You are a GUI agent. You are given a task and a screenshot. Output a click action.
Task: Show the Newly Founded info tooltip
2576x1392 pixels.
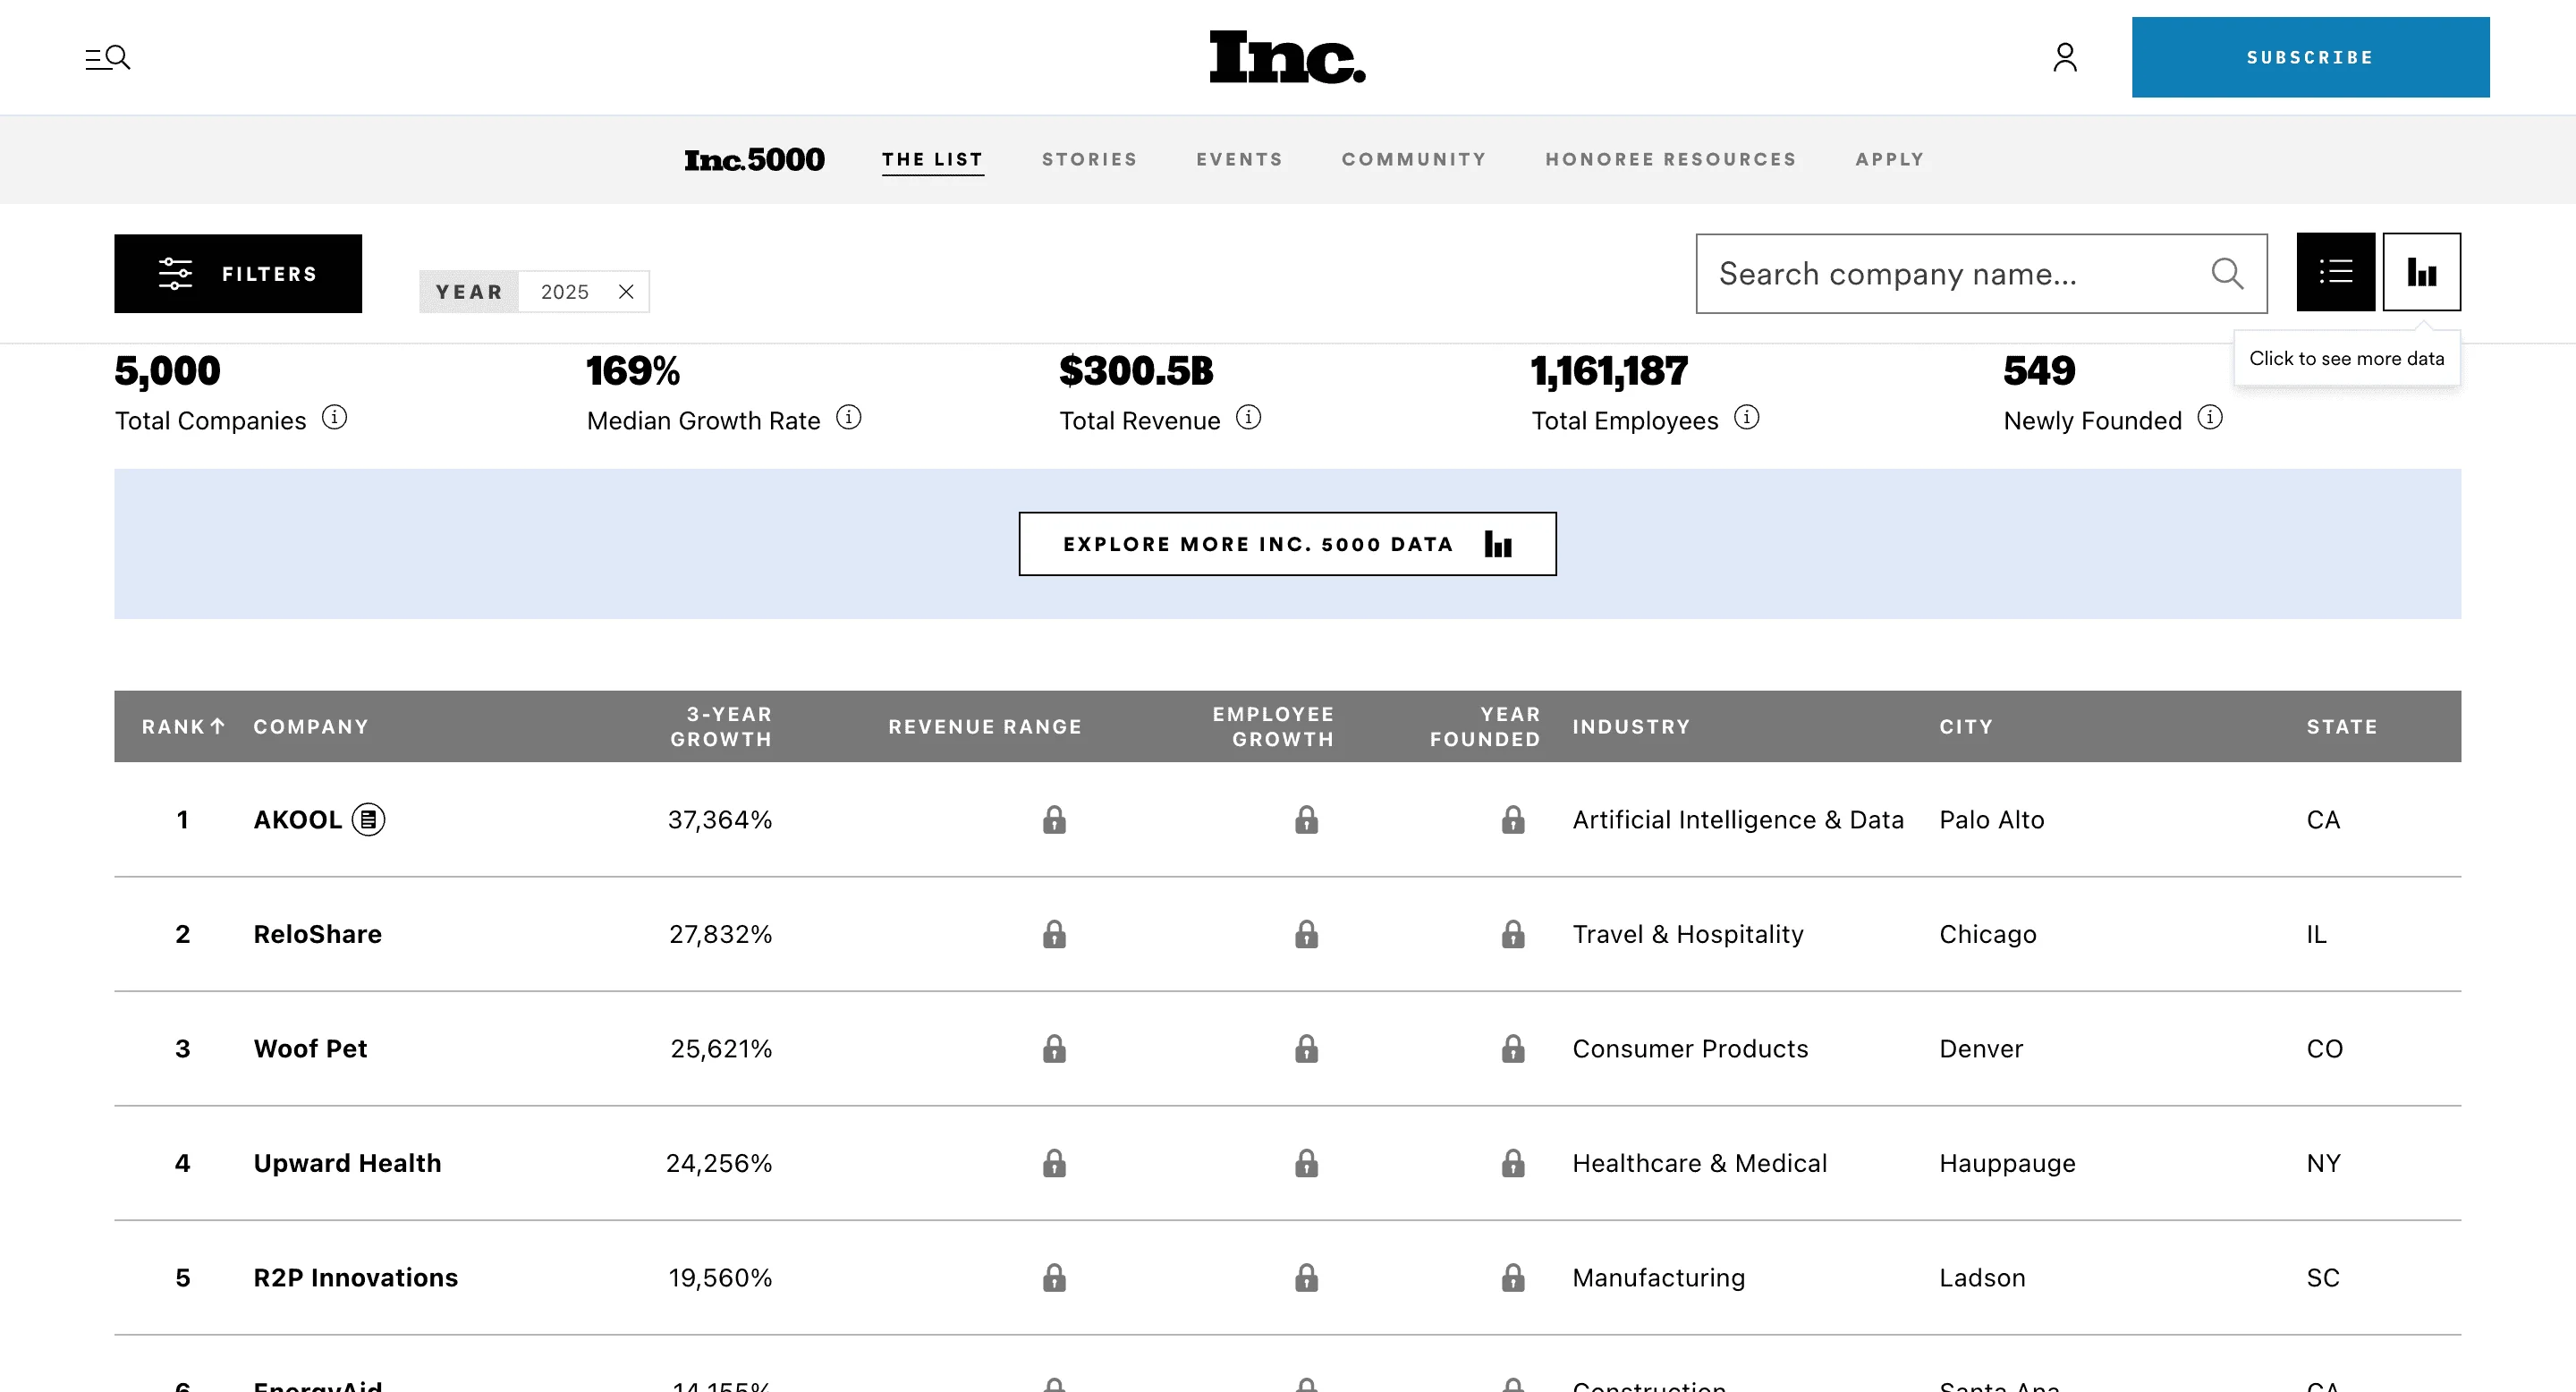(x=2210, y=419)
